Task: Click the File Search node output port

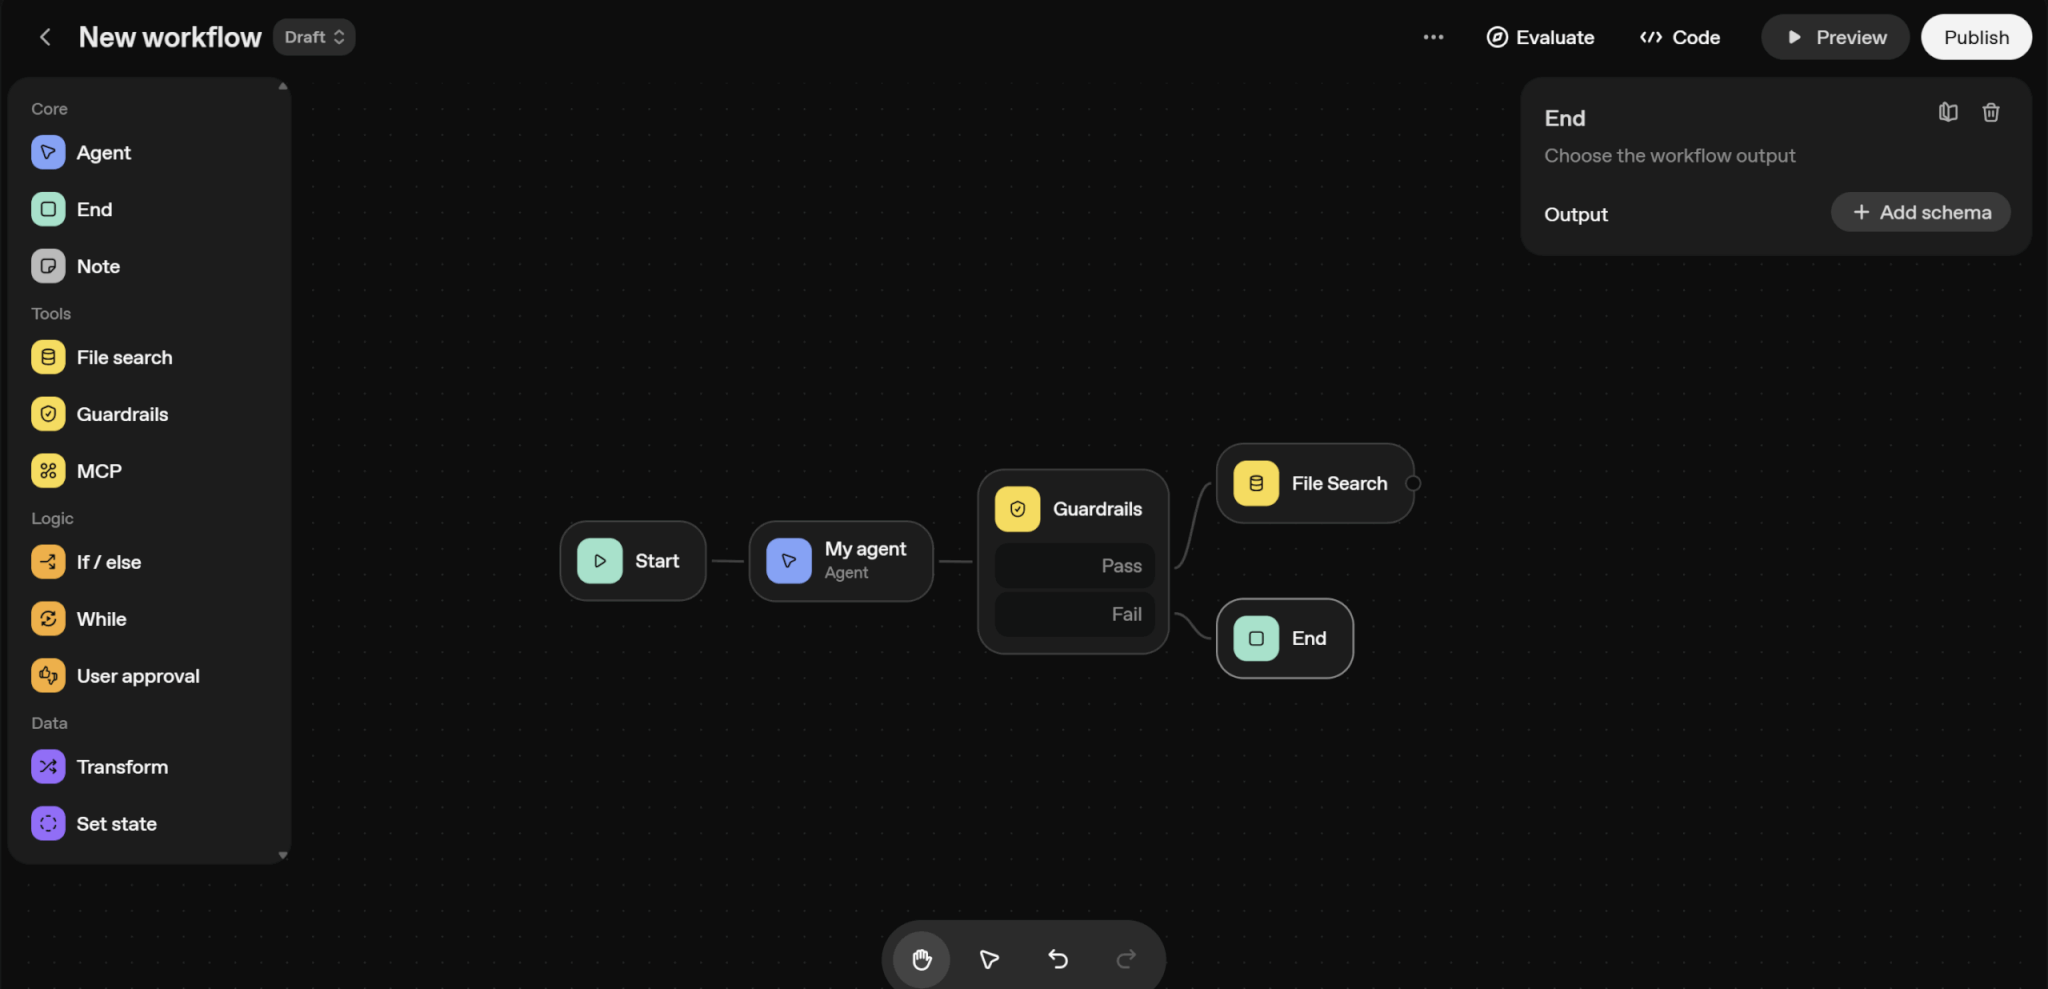Action: click(x=1413, y=483)
